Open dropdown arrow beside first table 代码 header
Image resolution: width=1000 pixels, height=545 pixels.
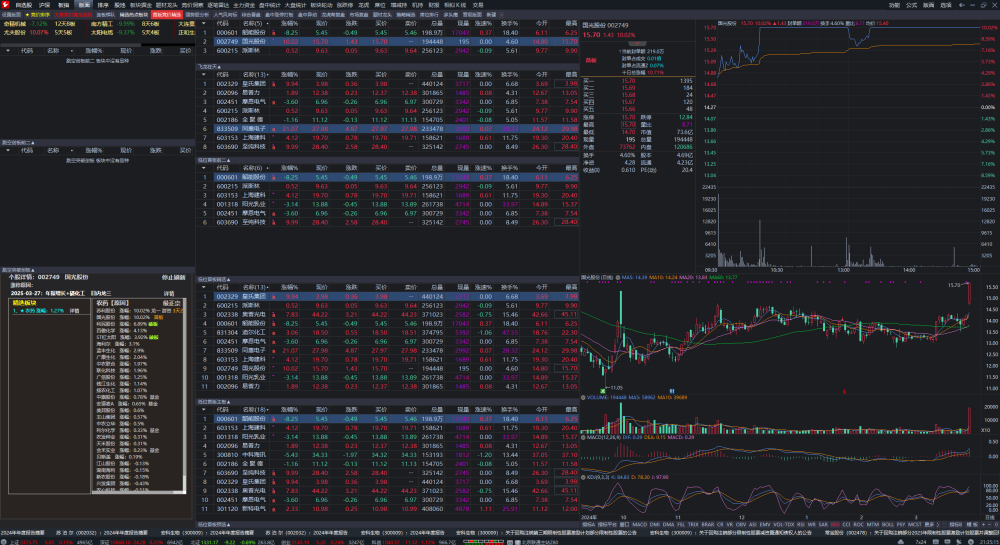204,23
